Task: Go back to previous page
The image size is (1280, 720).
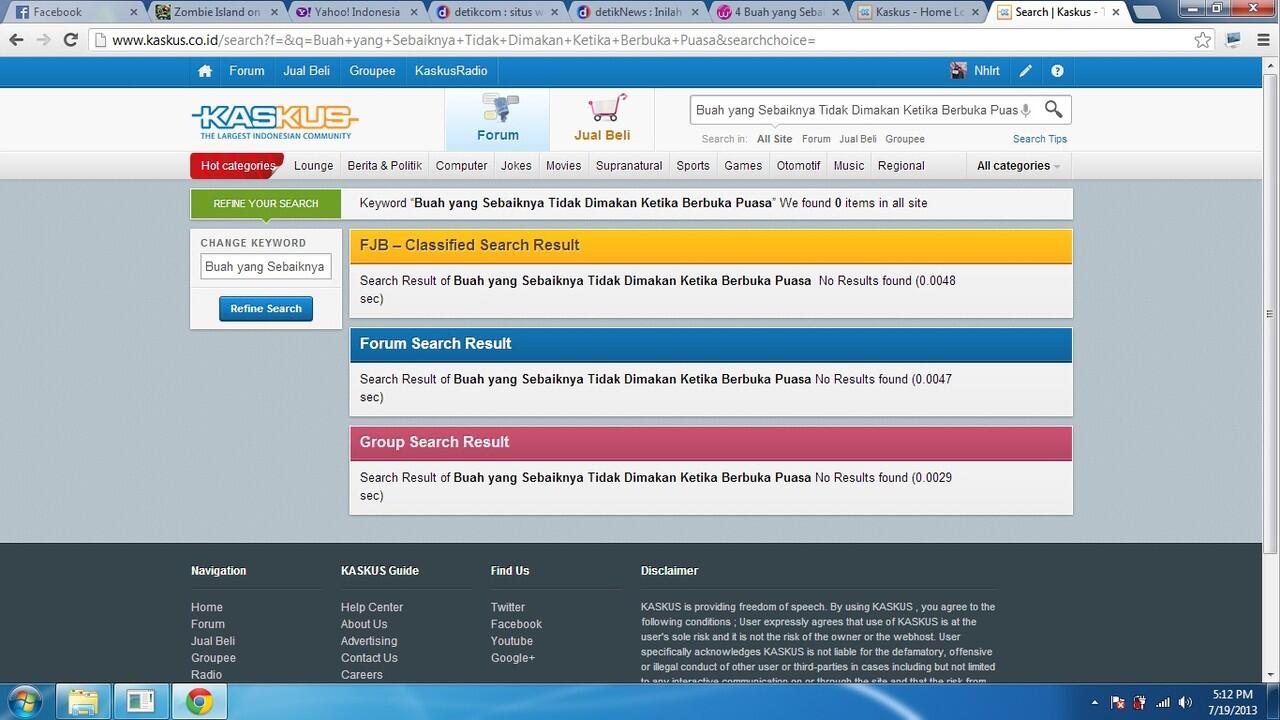Action: (x=16, y=40)
